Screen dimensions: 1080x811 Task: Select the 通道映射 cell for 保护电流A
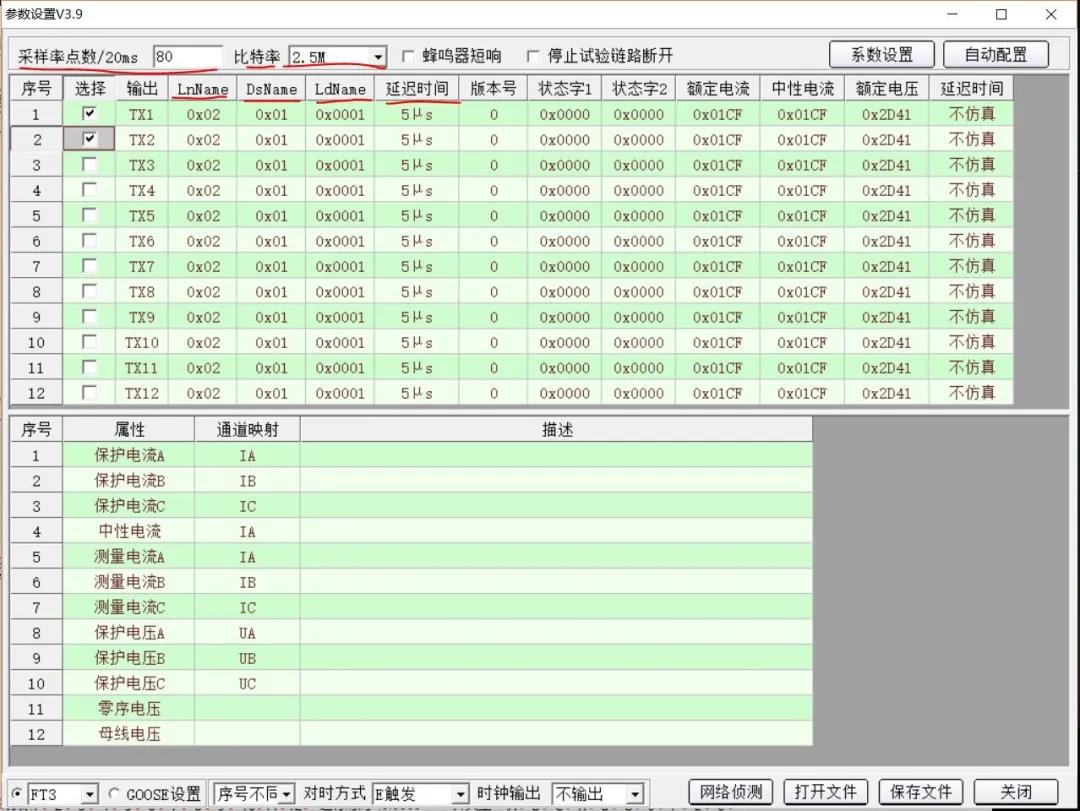(x=247, y=456)
